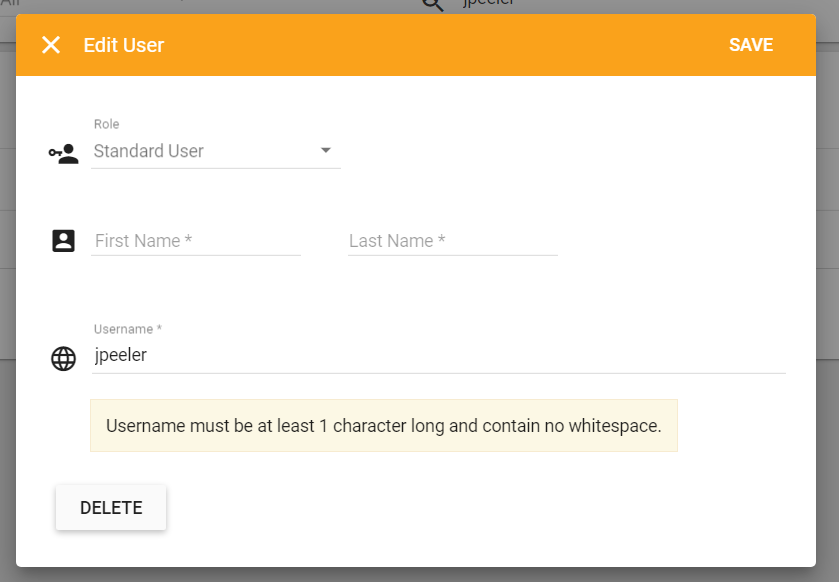Screen dimensions: 839x582
Task: Click into the jpeeler username field
Action: [438, 355]
